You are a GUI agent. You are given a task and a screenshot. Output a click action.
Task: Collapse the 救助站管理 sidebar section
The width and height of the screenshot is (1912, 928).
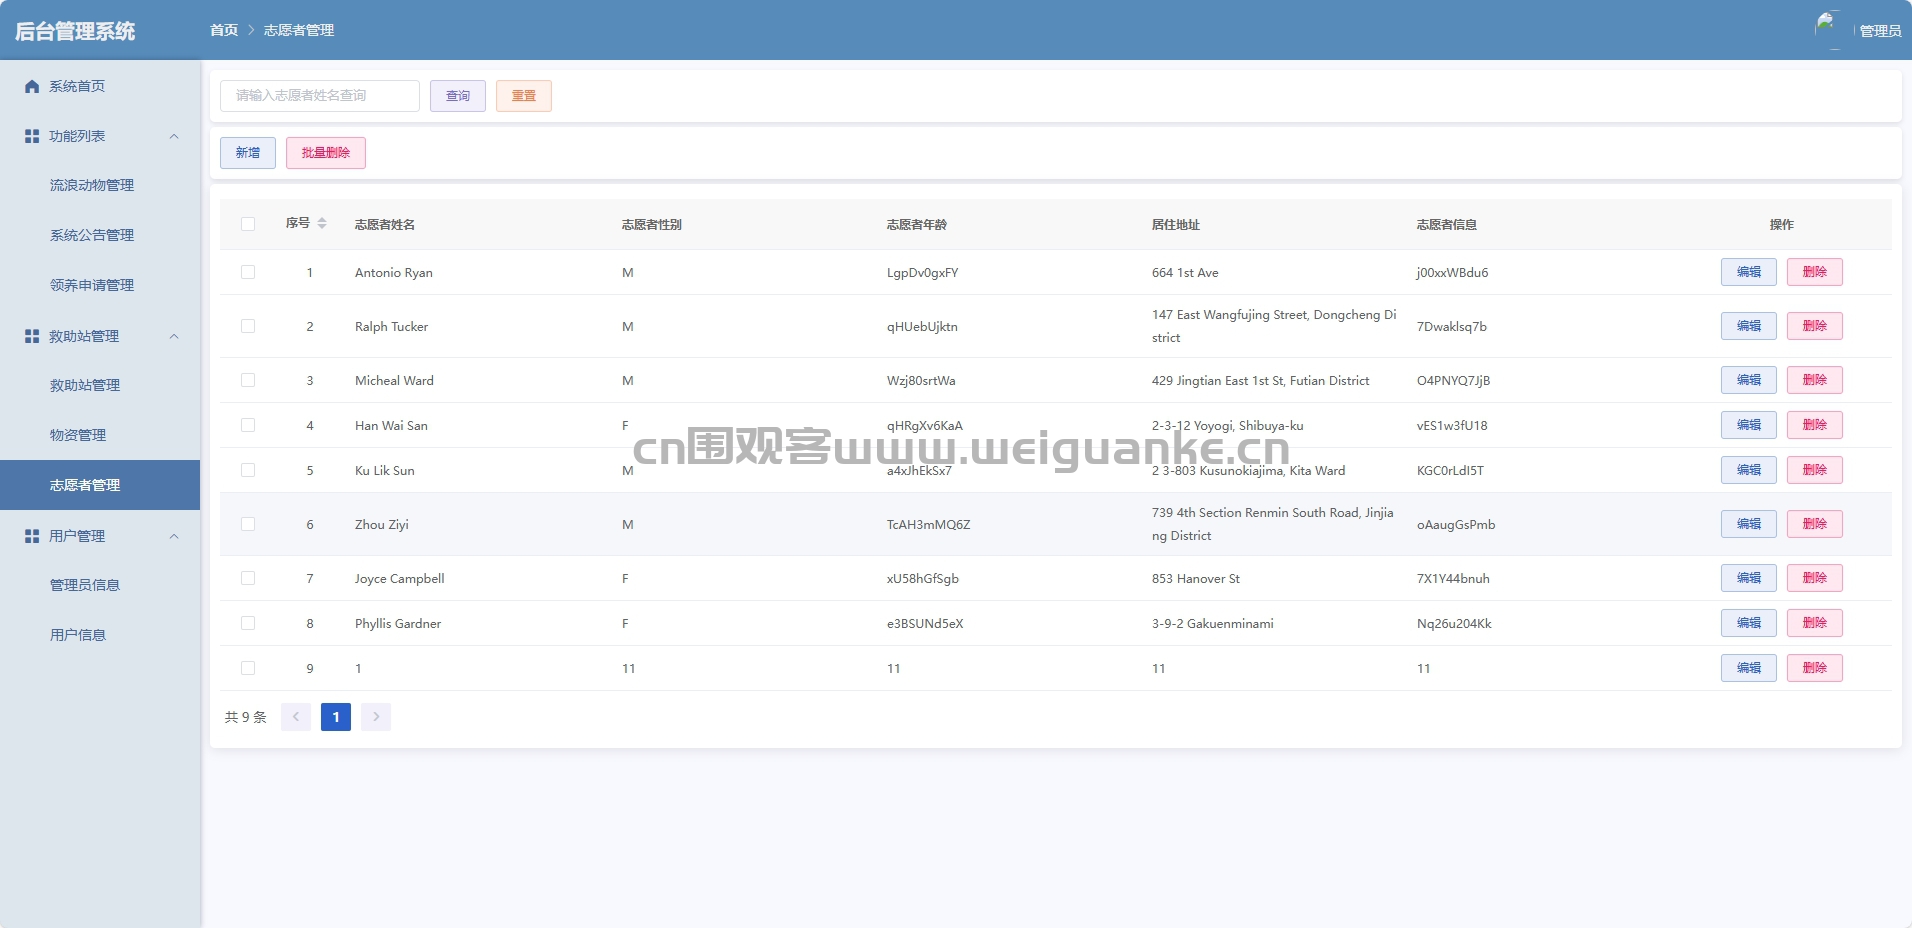(x=174, y=336)
